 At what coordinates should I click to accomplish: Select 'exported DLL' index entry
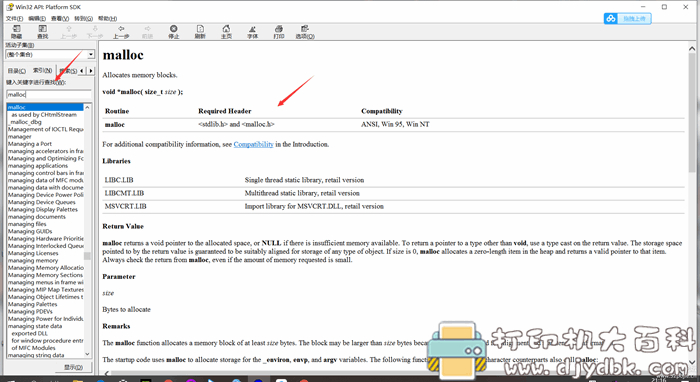tap(29, 333)
